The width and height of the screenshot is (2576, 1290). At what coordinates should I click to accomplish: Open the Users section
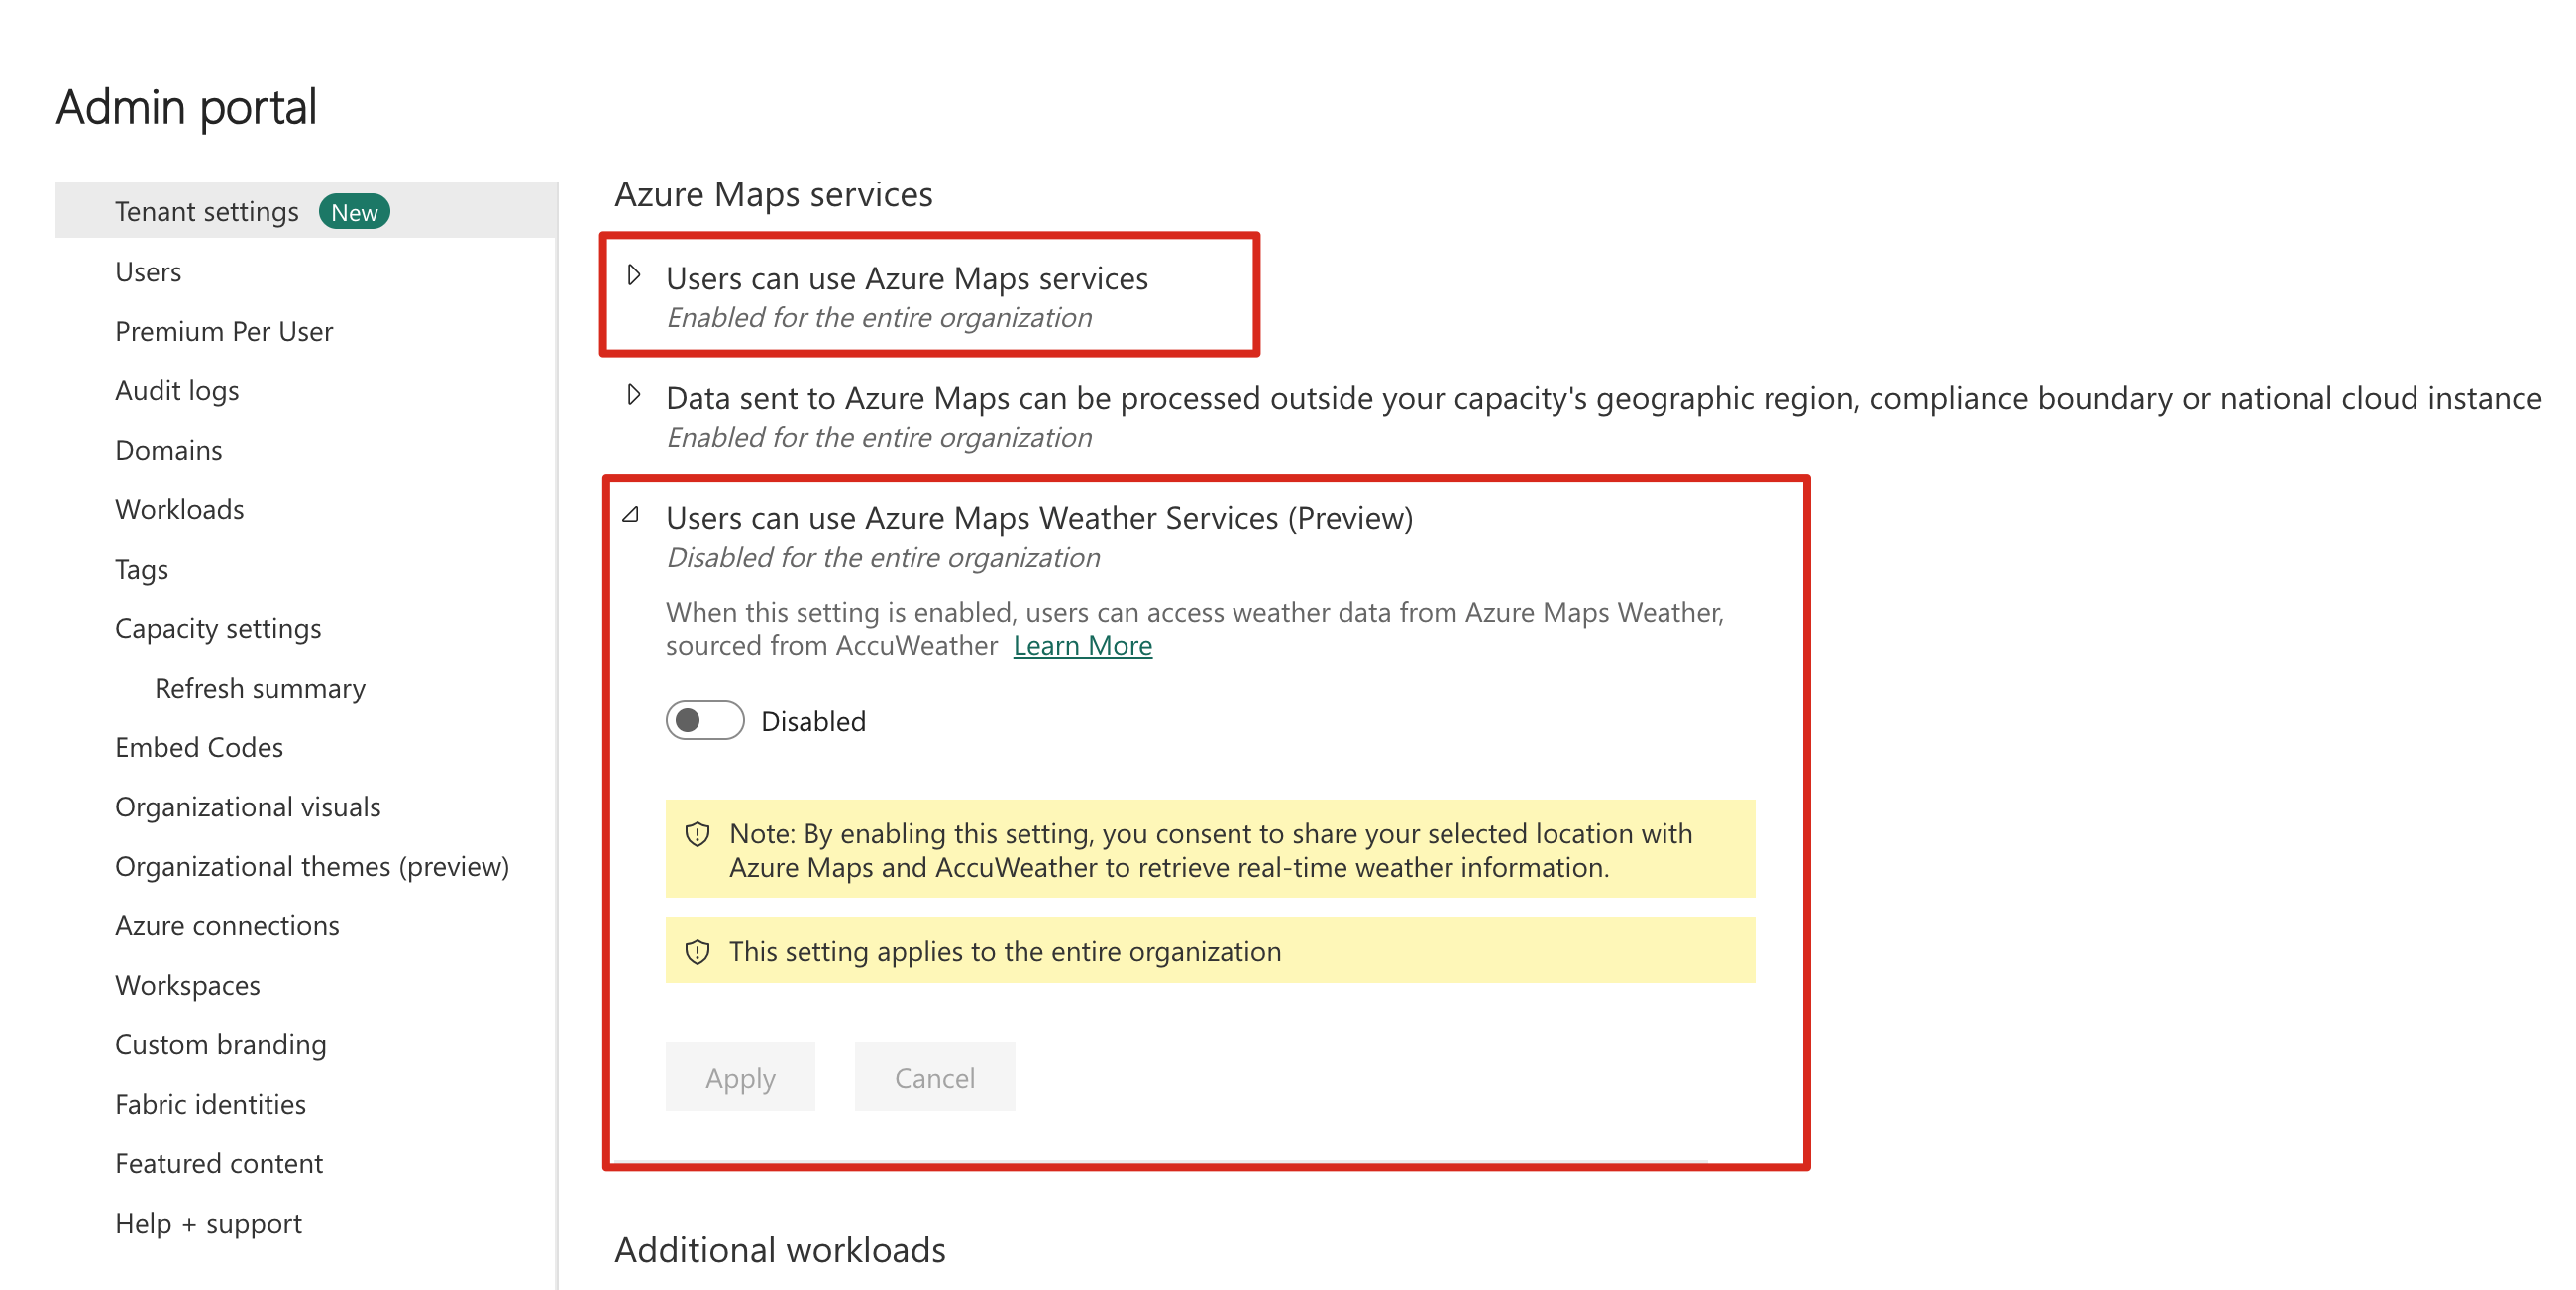[x=148, y=272]
